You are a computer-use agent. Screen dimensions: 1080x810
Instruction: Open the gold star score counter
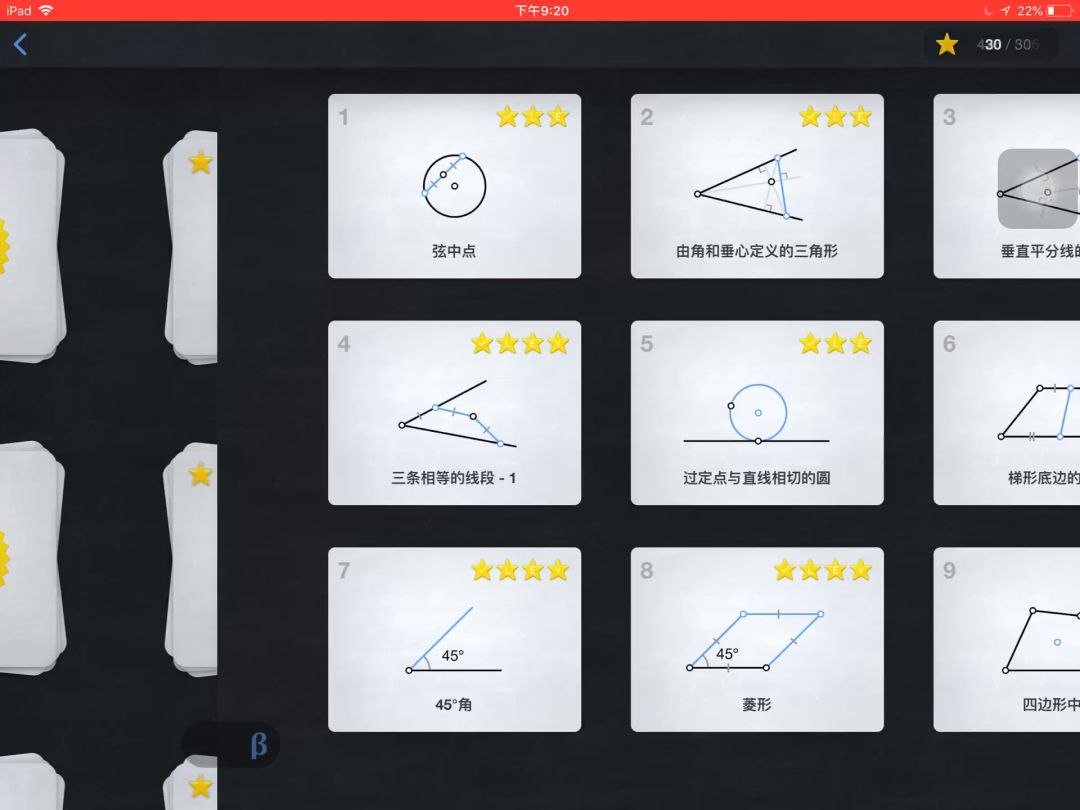990,45
